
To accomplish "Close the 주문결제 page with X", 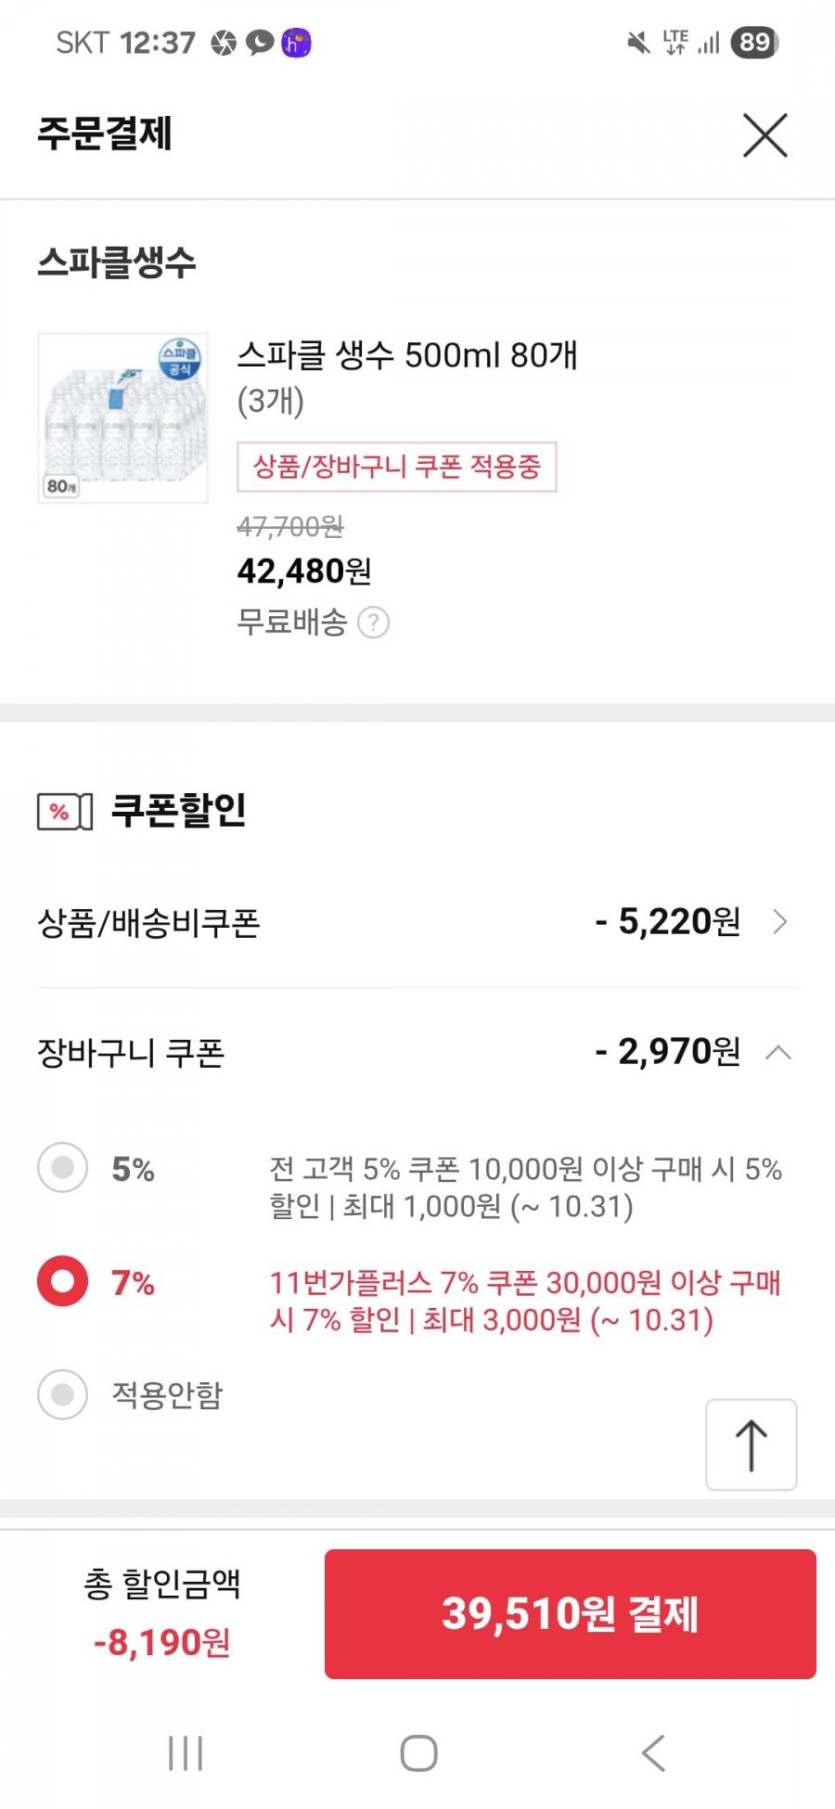I will tap(765, 135).
